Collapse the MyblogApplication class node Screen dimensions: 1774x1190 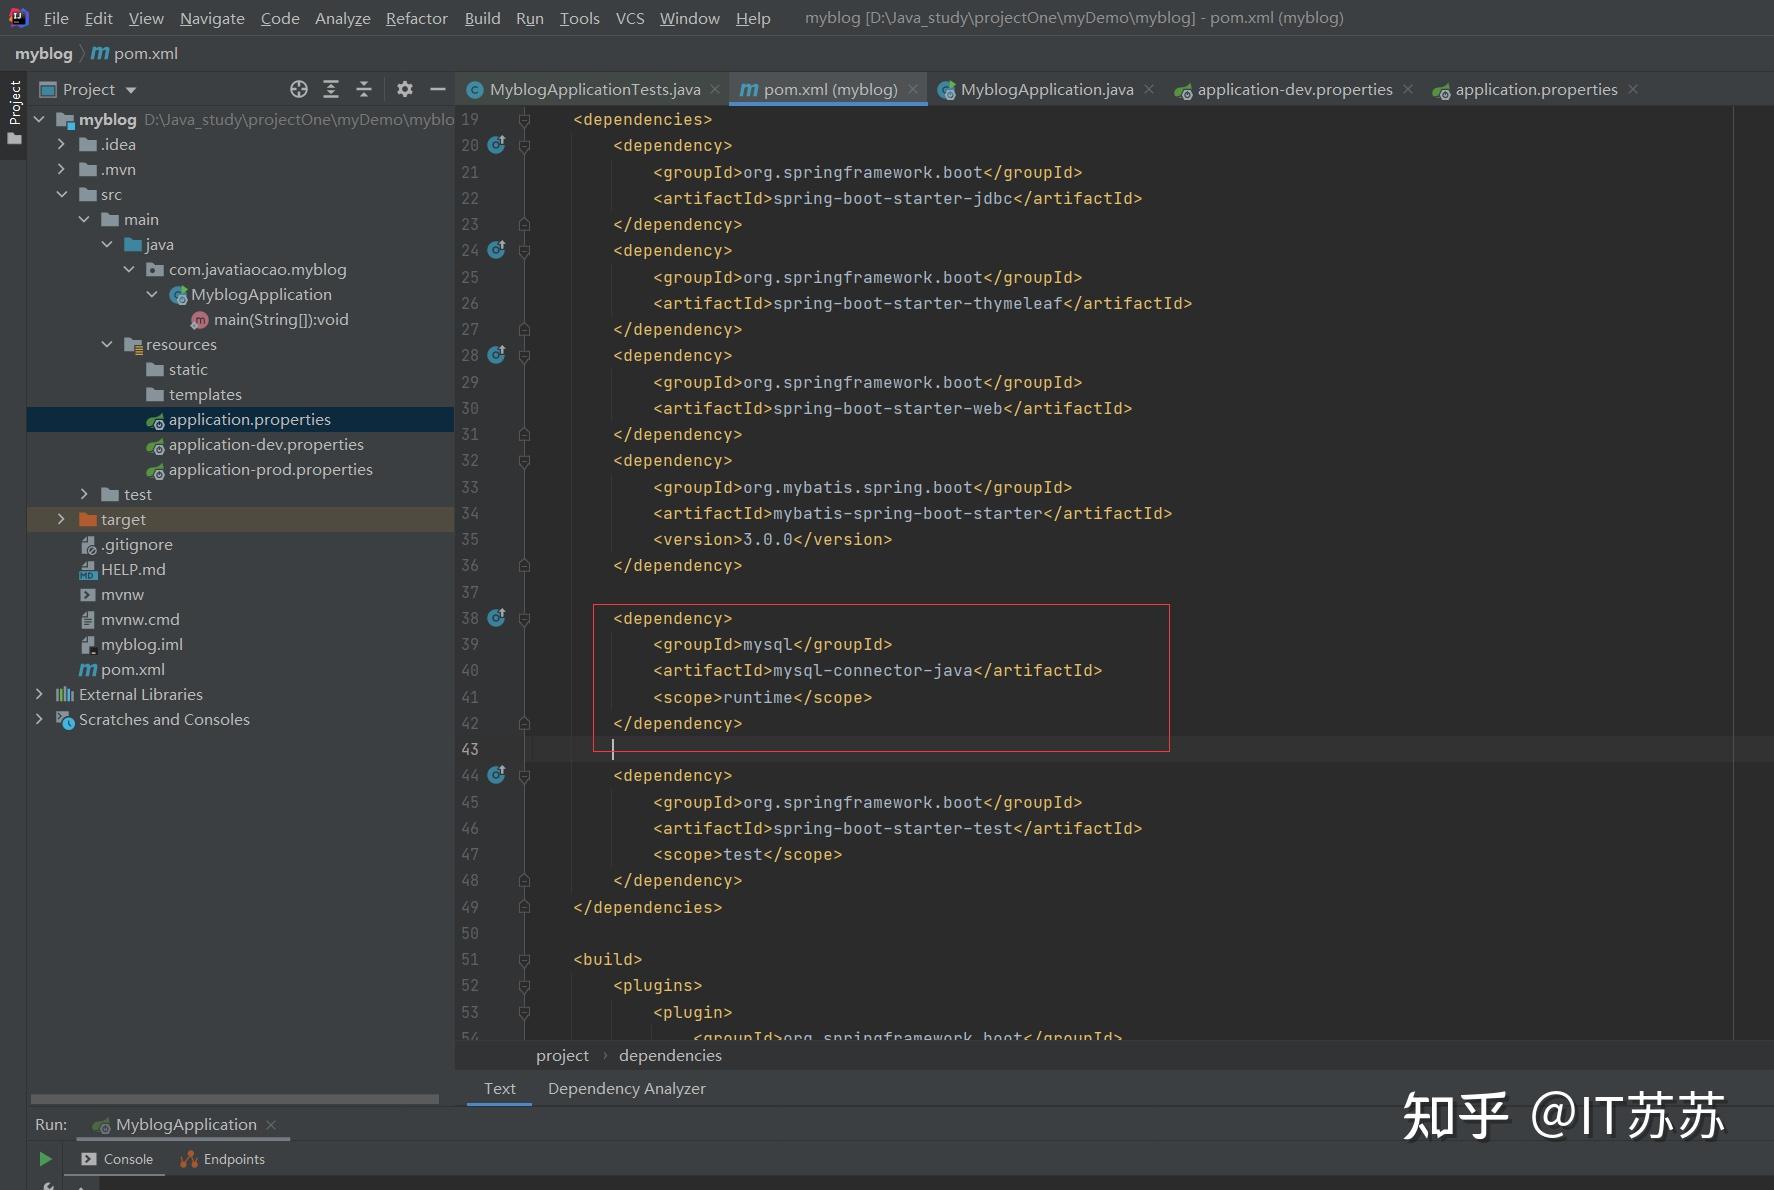tap(152, 294)
